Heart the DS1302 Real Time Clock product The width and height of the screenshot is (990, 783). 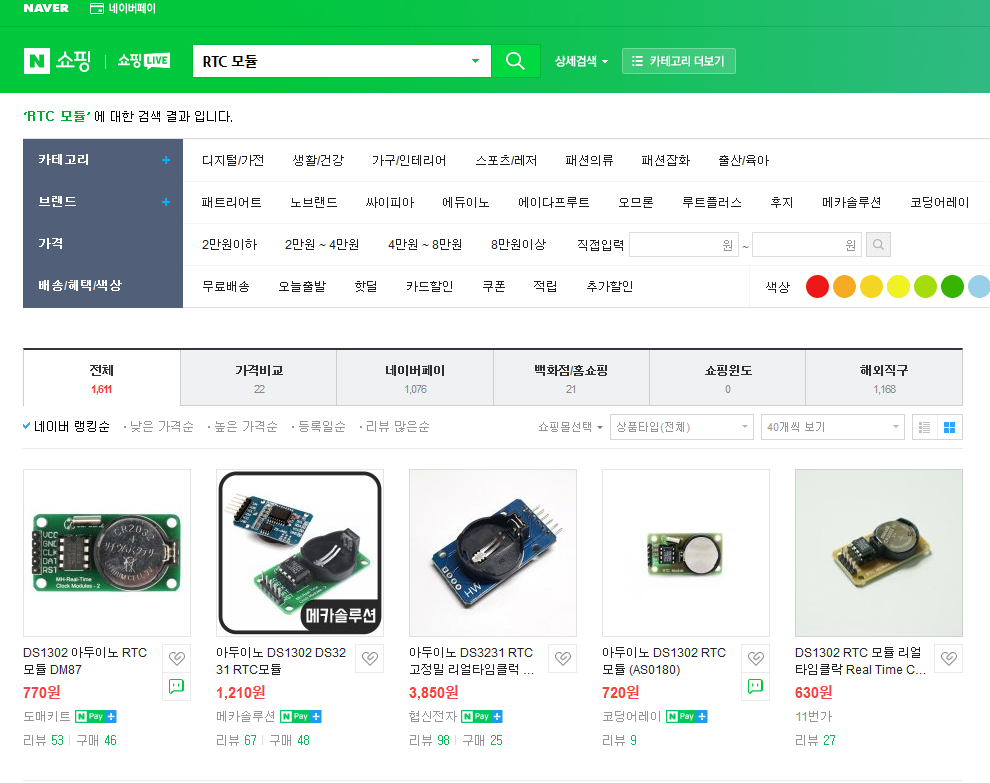[x=948, y=659]
